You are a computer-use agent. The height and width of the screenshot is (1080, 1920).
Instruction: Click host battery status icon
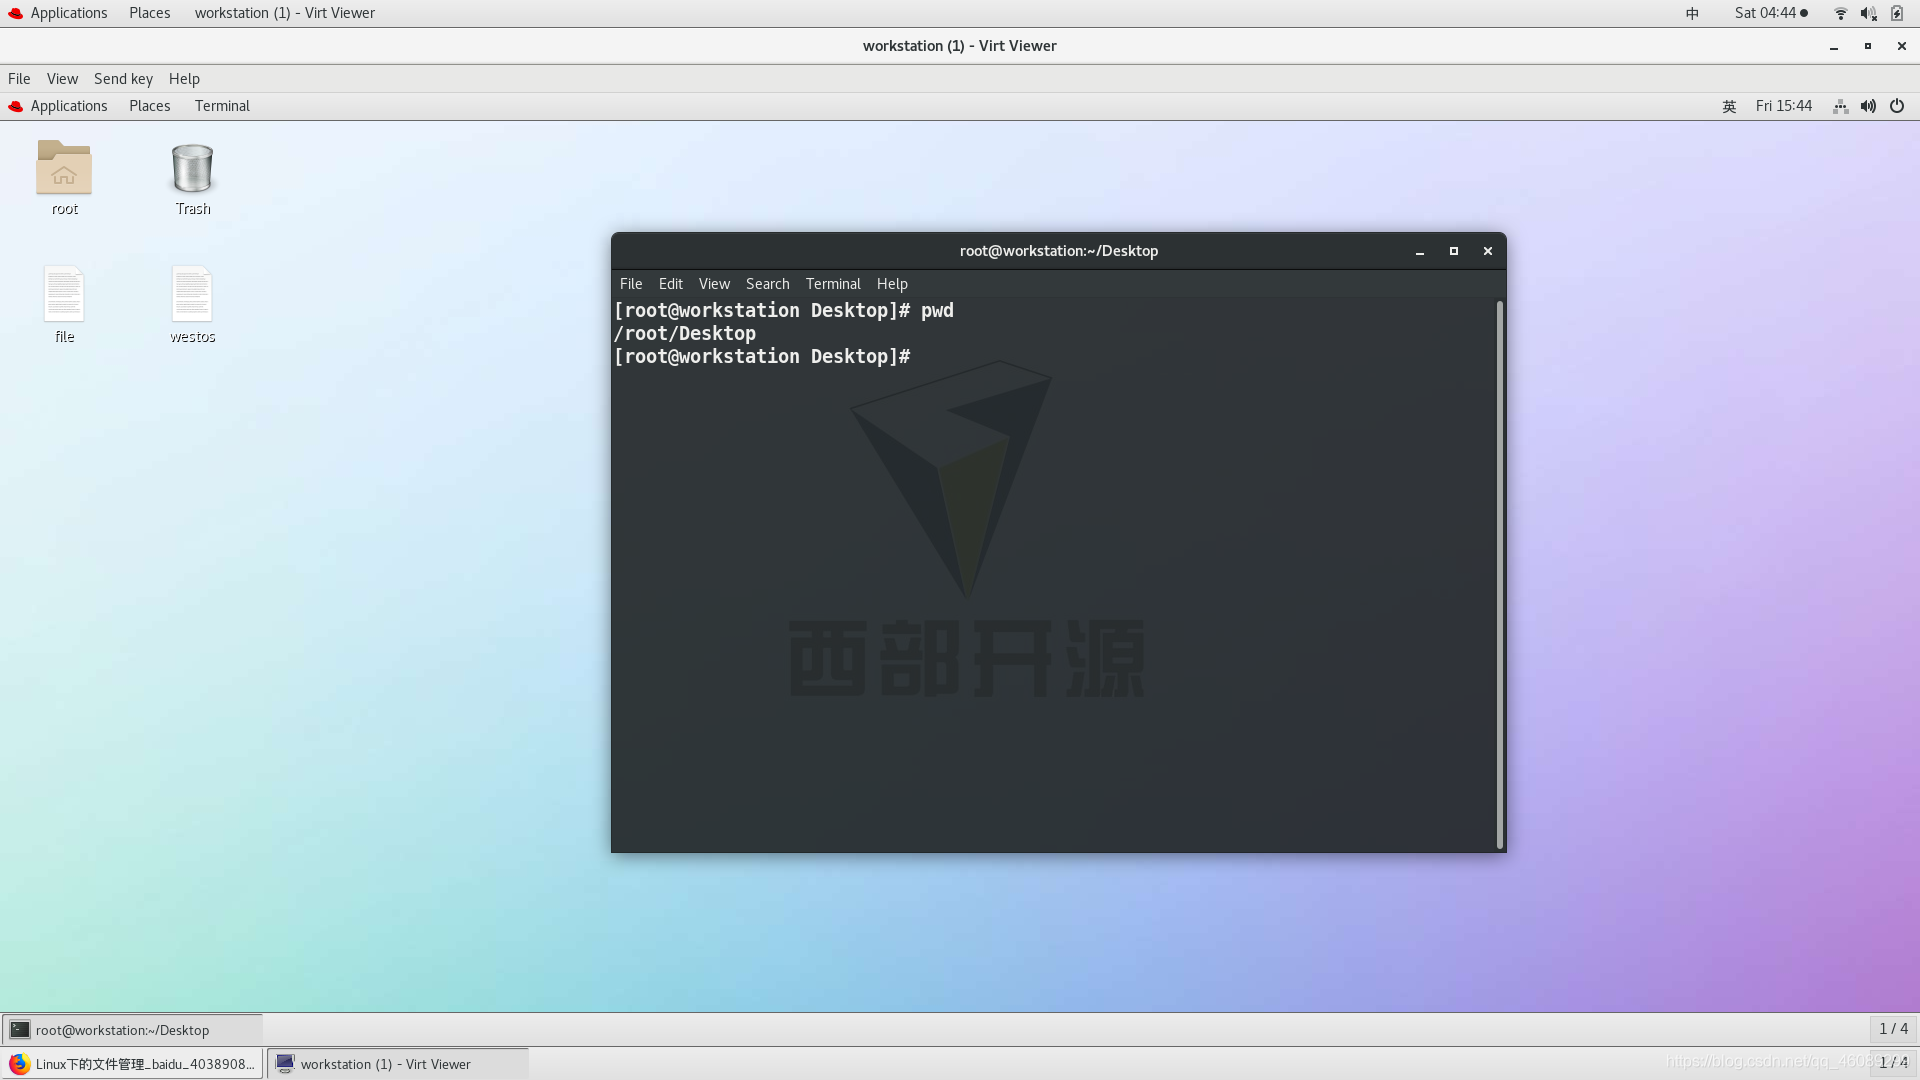coord(1897,13)
